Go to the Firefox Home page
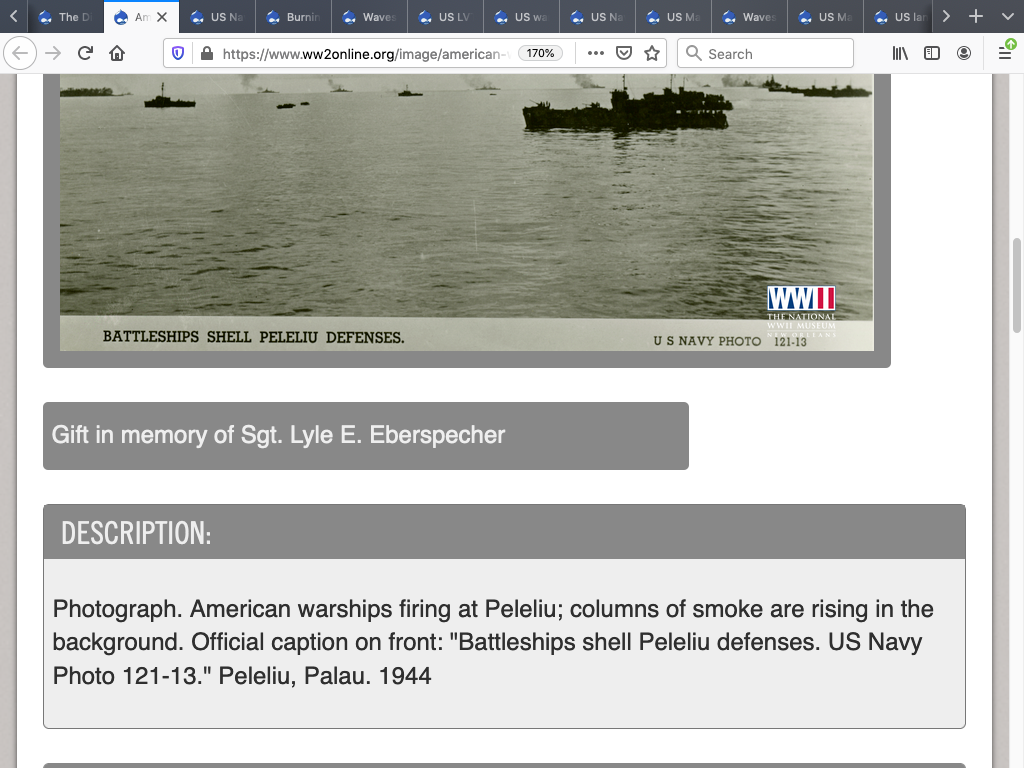The width and height of the screenshot is (1024, 768). 117,54
